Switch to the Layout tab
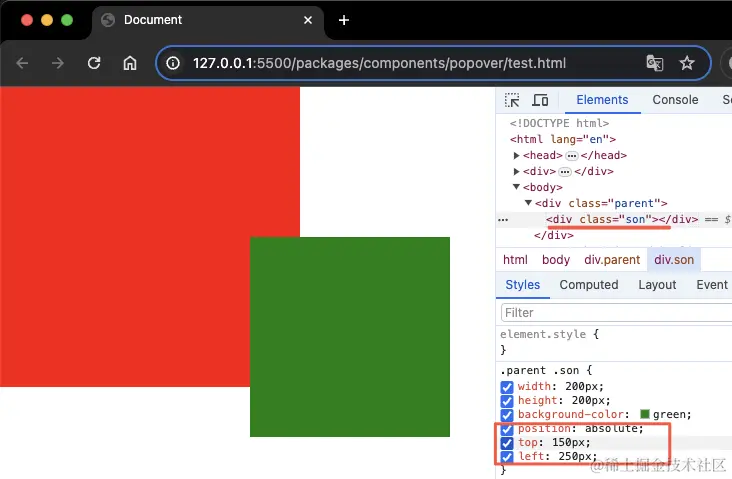 point(657,285)
